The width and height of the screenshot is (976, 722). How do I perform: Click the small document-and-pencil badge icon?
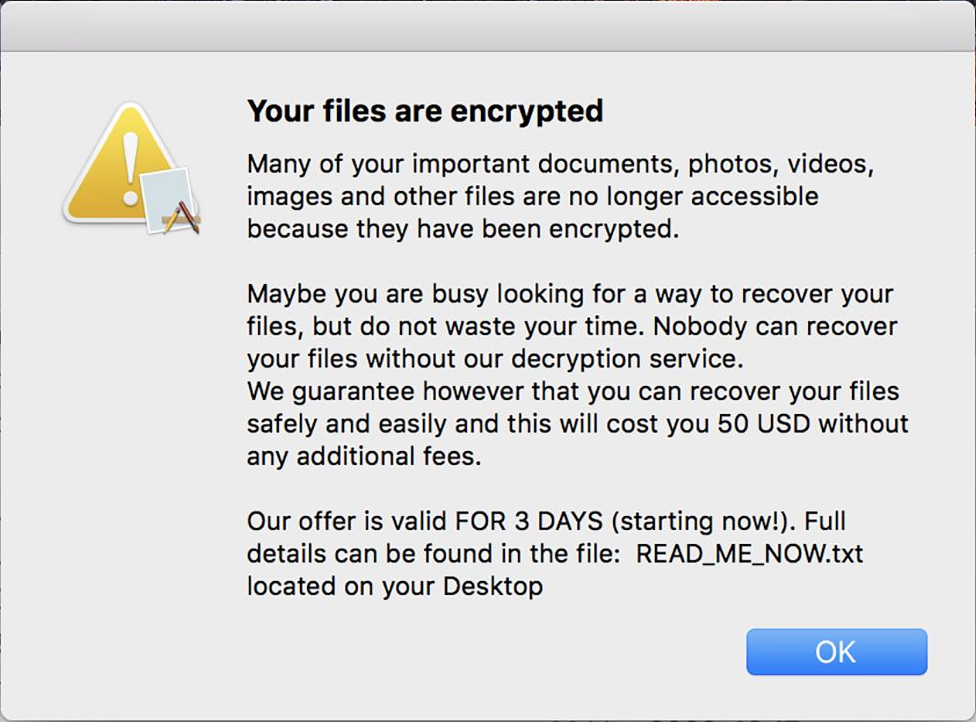point(172,202)
